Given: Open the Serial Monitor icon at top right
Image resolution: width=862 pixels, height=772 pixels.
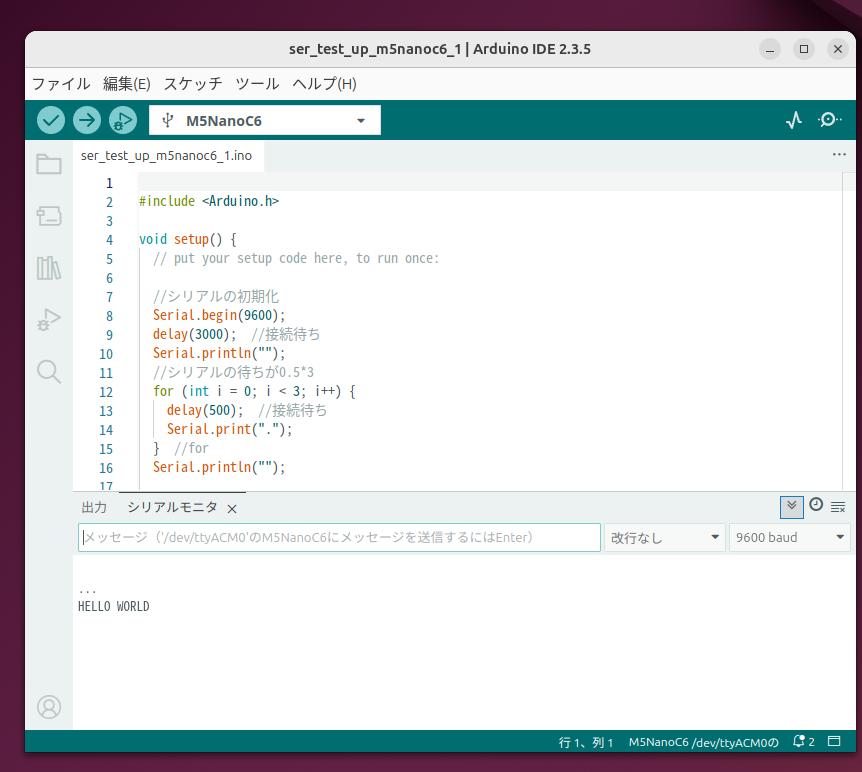Looking at the screenshot, I should tap(829, 119).
